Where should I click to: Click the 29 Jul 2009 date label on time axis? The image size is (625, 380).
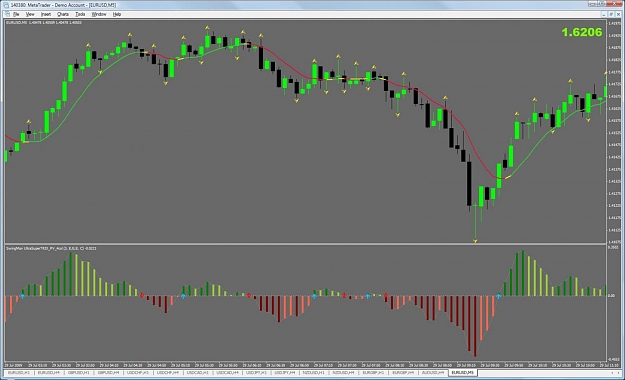[14, 365]
